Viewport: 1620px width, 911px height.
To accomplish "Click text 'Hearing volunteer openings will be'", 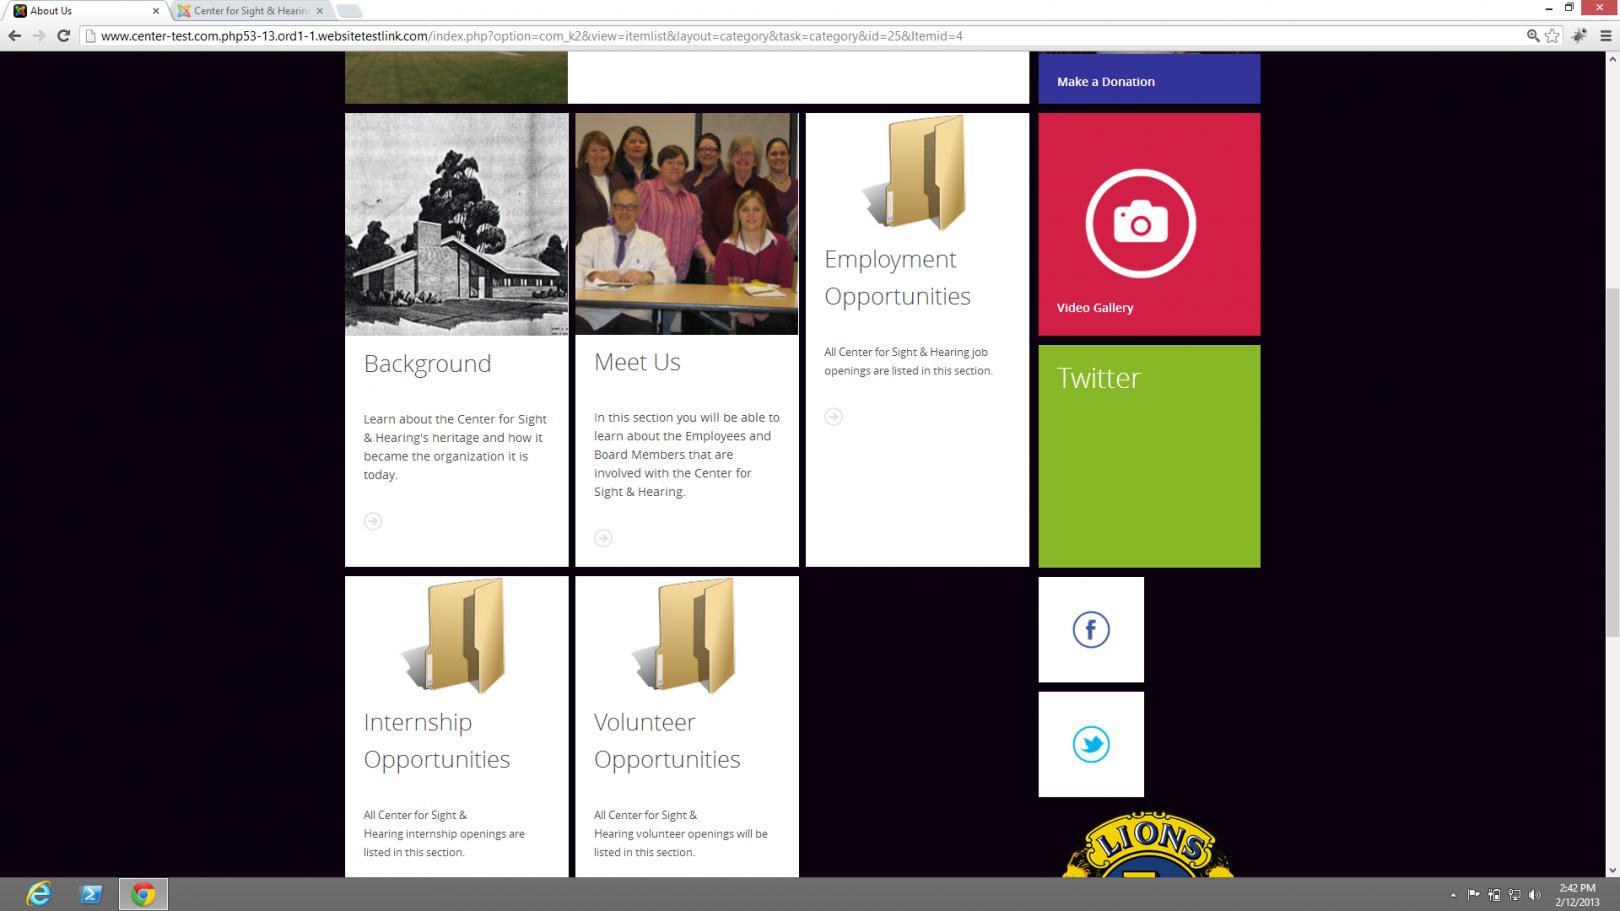I will click(x=681, y=834).
